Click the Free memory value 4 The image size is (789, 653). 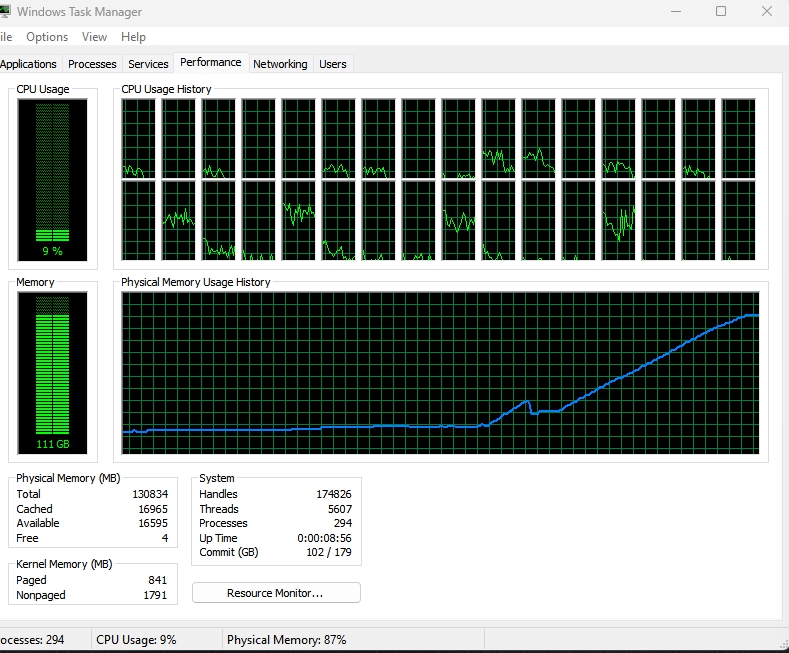(165, 538)
